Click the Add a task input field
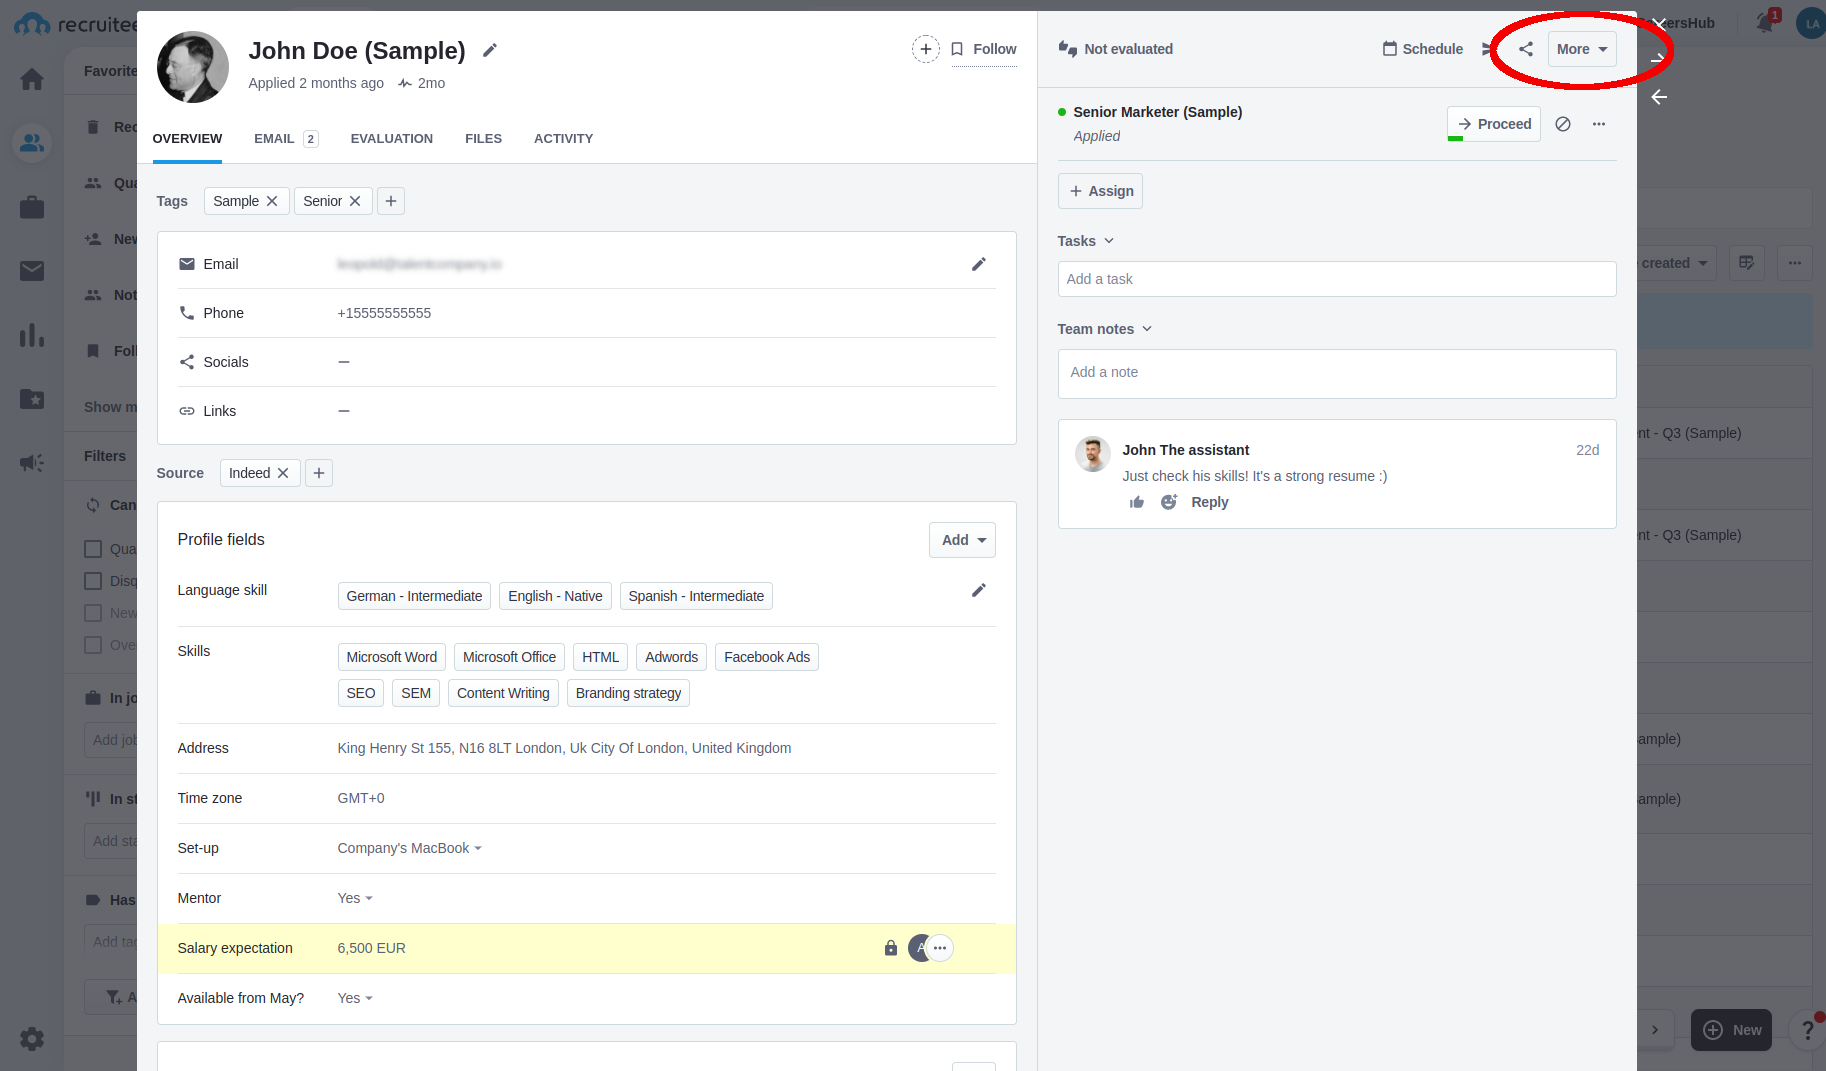Screen dimensions: 1826x1071 tap(1336, 279)
